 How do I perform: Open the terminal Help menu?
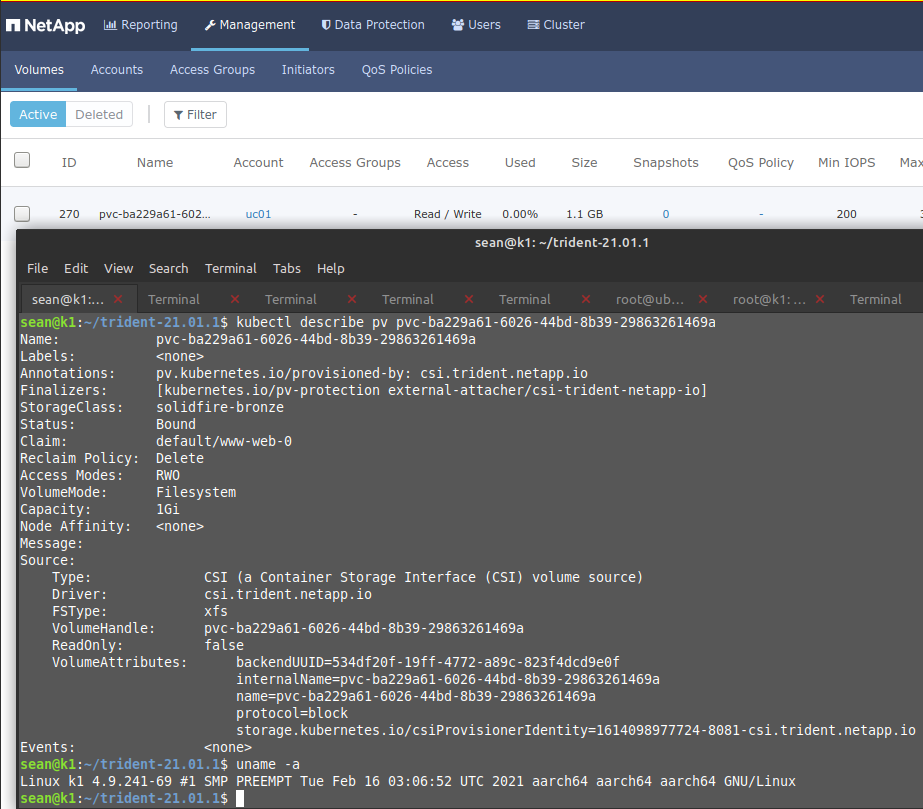point(331,268)
